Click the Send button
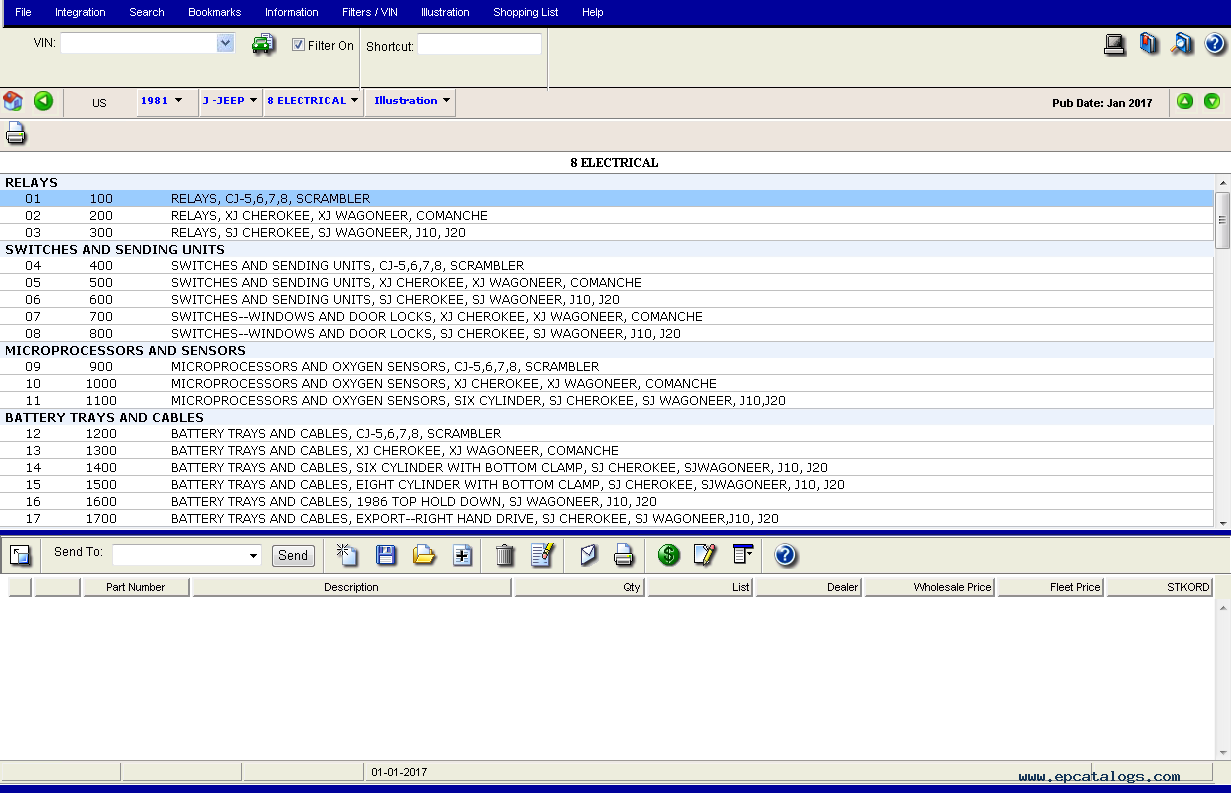1231x793 pixels. [x=293, y=556]
